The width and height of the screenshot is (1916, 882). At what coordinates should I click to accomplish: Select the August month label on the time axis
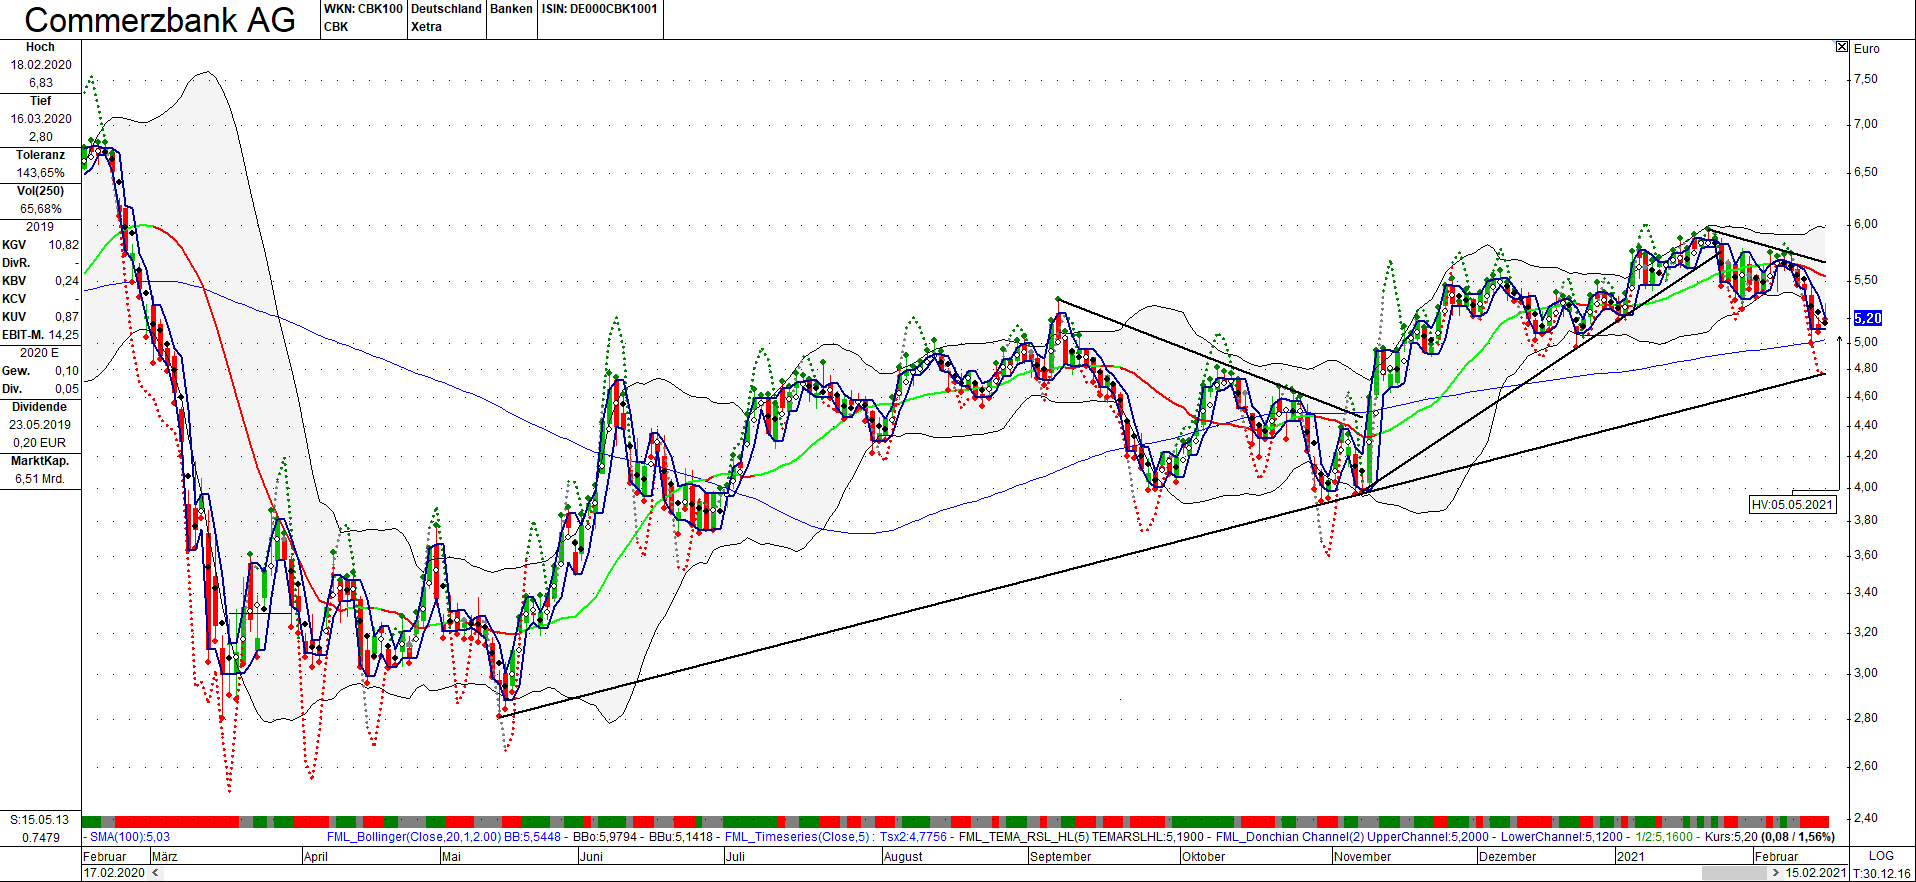[x=903, y=857]
